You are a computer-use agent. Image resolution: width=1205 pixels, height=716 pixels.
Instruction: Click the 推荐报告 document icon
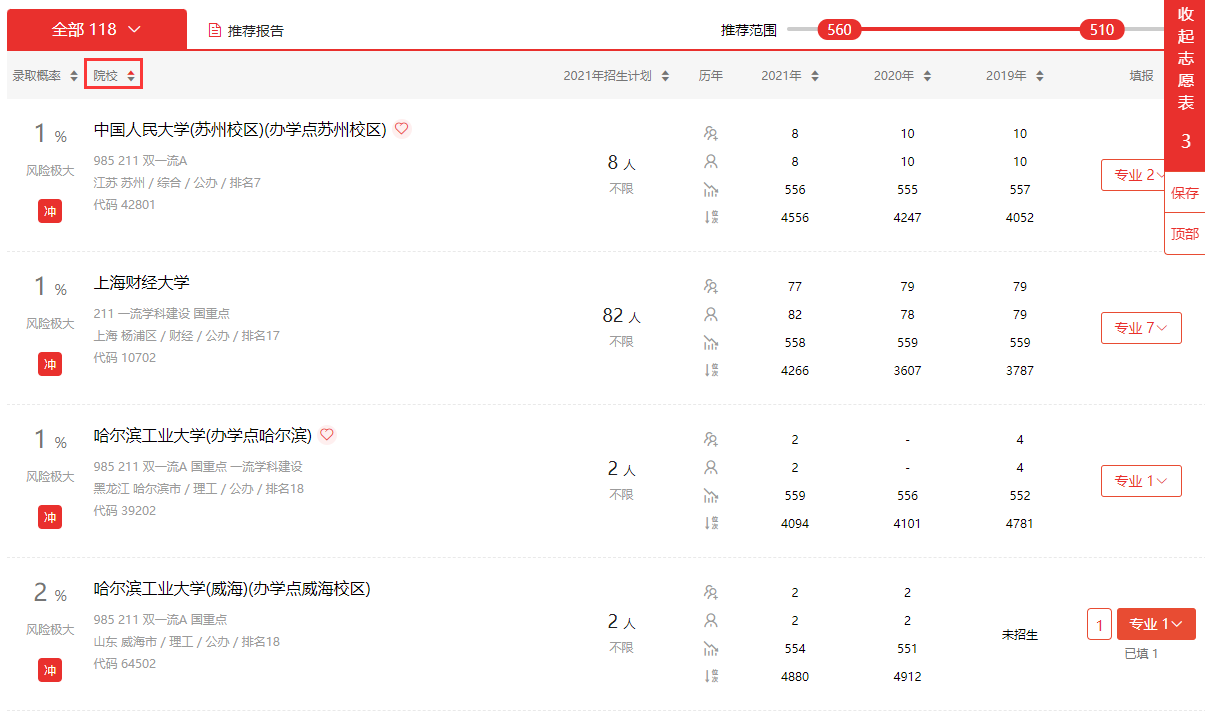[214, 30]
